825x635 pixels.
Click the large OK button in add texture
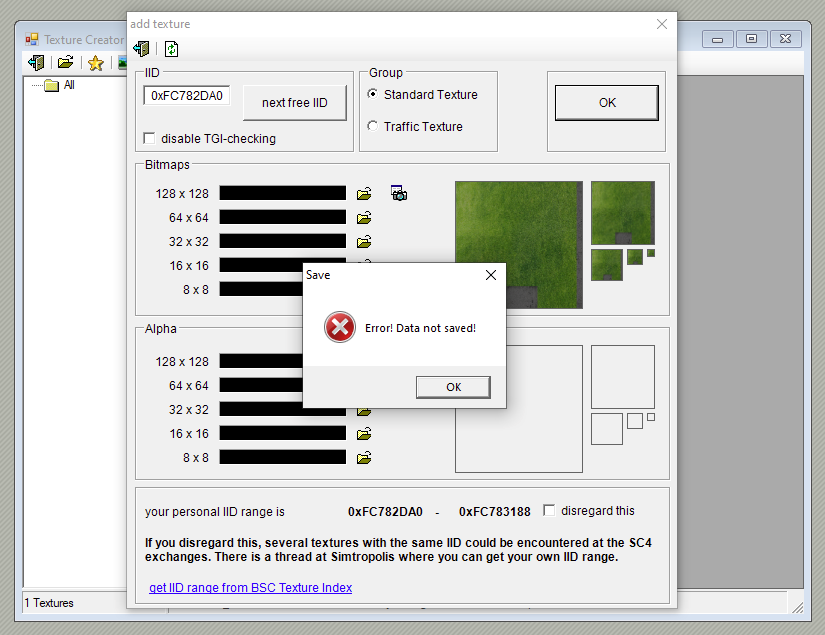pos(607,103)
